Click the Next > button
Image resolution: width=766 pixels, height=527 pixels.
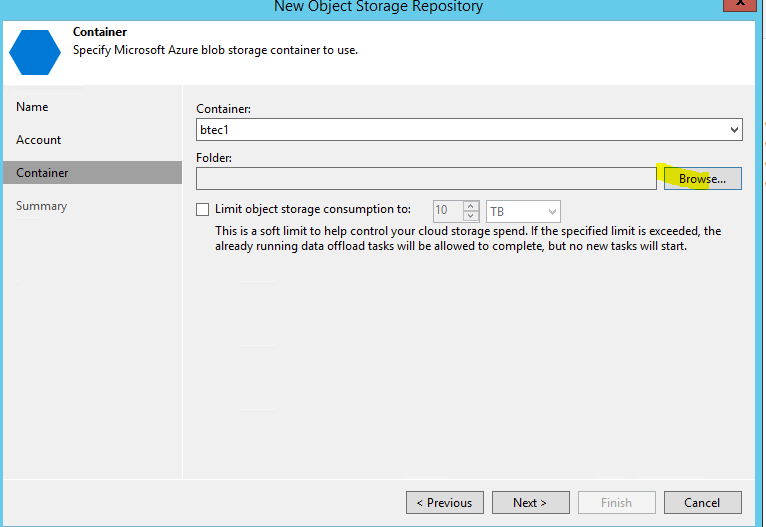[531, 503]
